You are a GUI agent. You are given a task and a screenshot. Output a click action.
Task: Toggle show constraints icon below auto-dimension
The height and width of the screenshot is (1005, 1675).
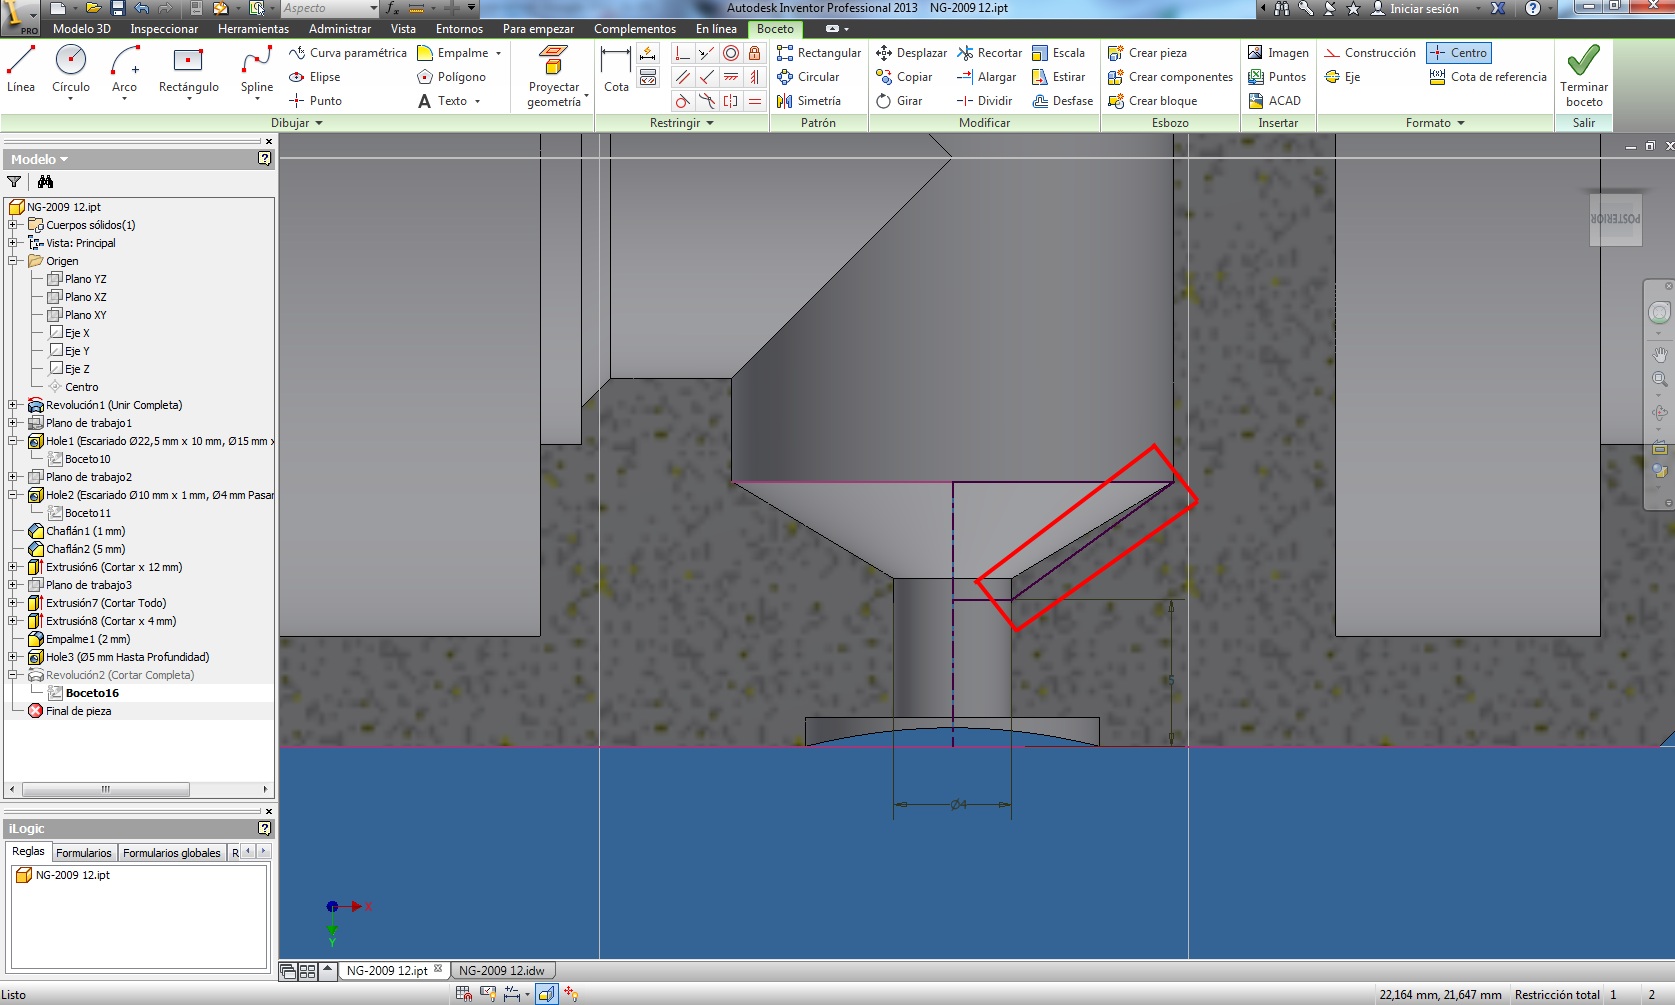(648, 77)
